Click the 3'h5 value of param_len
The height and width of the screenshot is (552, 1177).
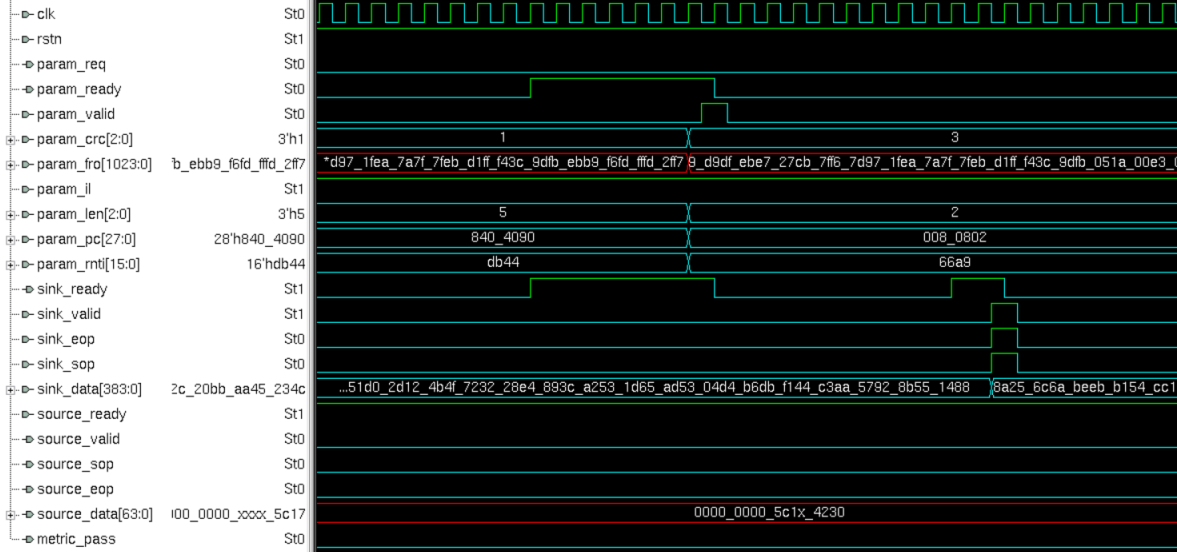(291, 215)
